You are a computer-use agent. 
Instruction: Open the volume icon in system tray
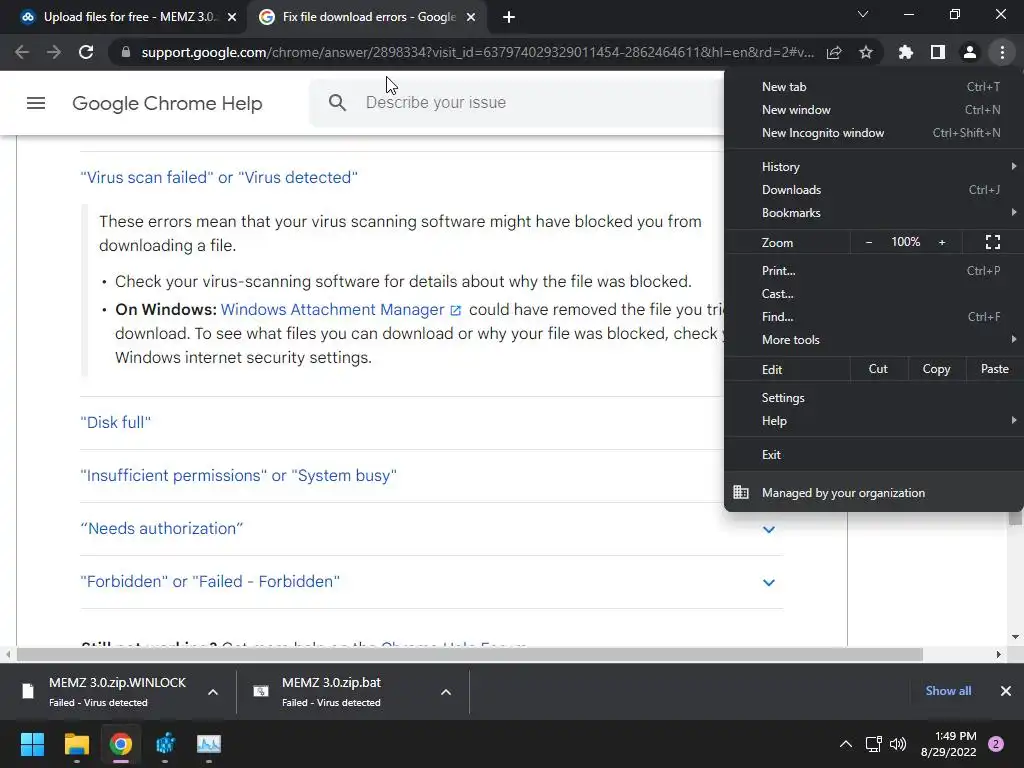898,744
